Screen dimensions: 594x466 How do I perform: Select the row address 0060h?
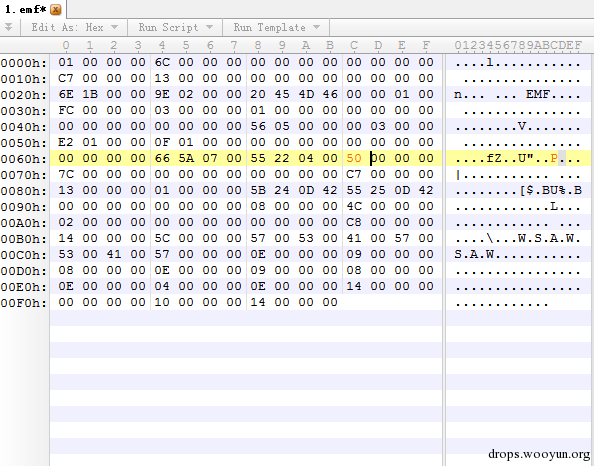coord(24,159)
